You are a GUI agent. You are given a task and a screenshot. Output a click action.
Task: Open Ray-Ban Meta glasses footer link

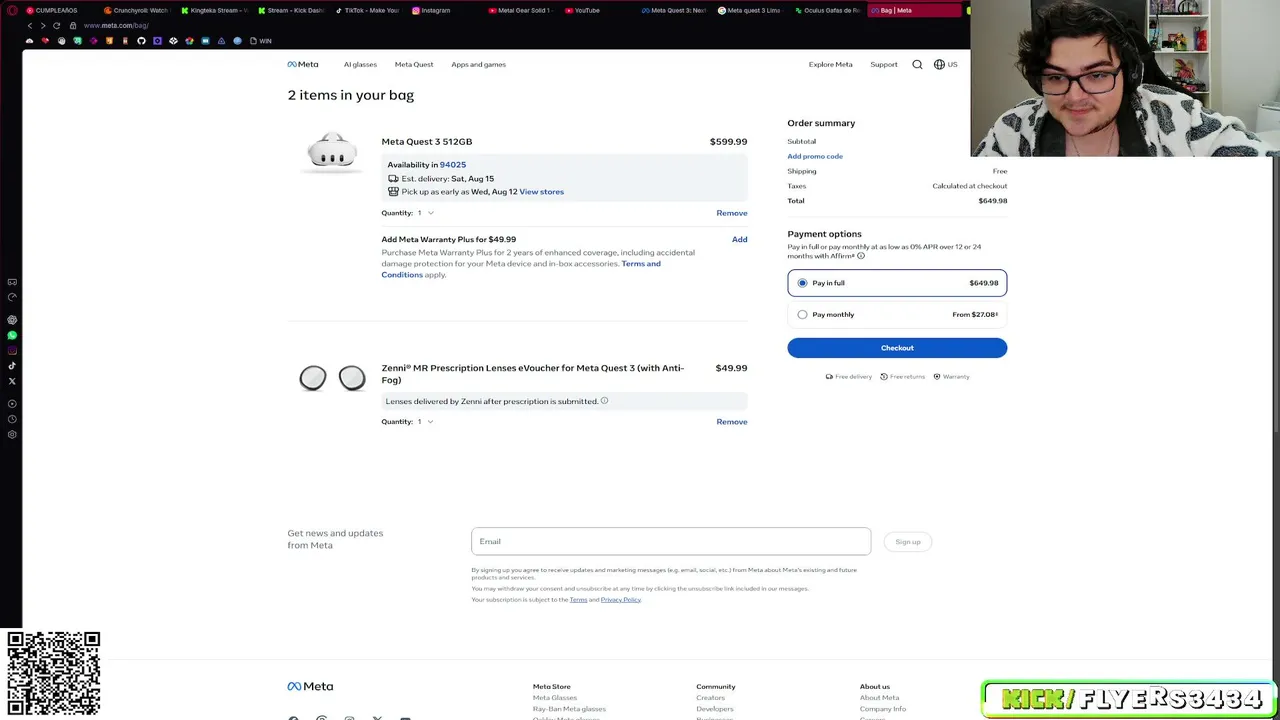569,709
